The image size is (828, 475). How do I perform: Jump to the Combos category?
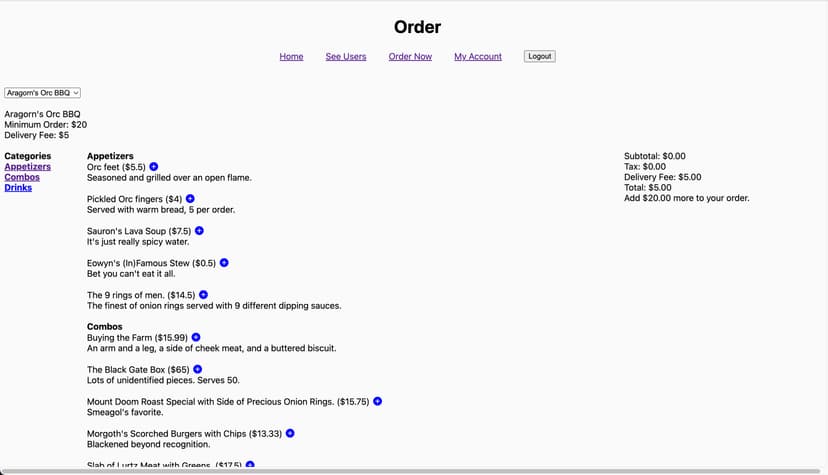[22, 177]
